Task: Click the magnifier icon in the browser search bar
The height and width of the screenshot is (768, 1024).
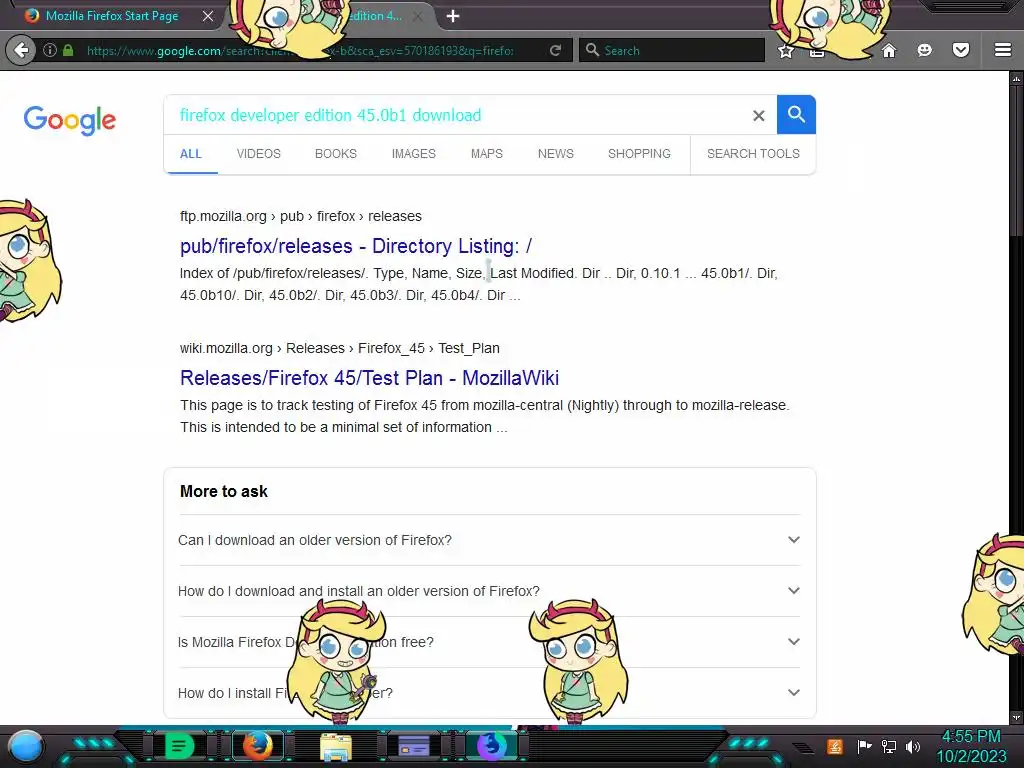Action: tap(592, 50)
